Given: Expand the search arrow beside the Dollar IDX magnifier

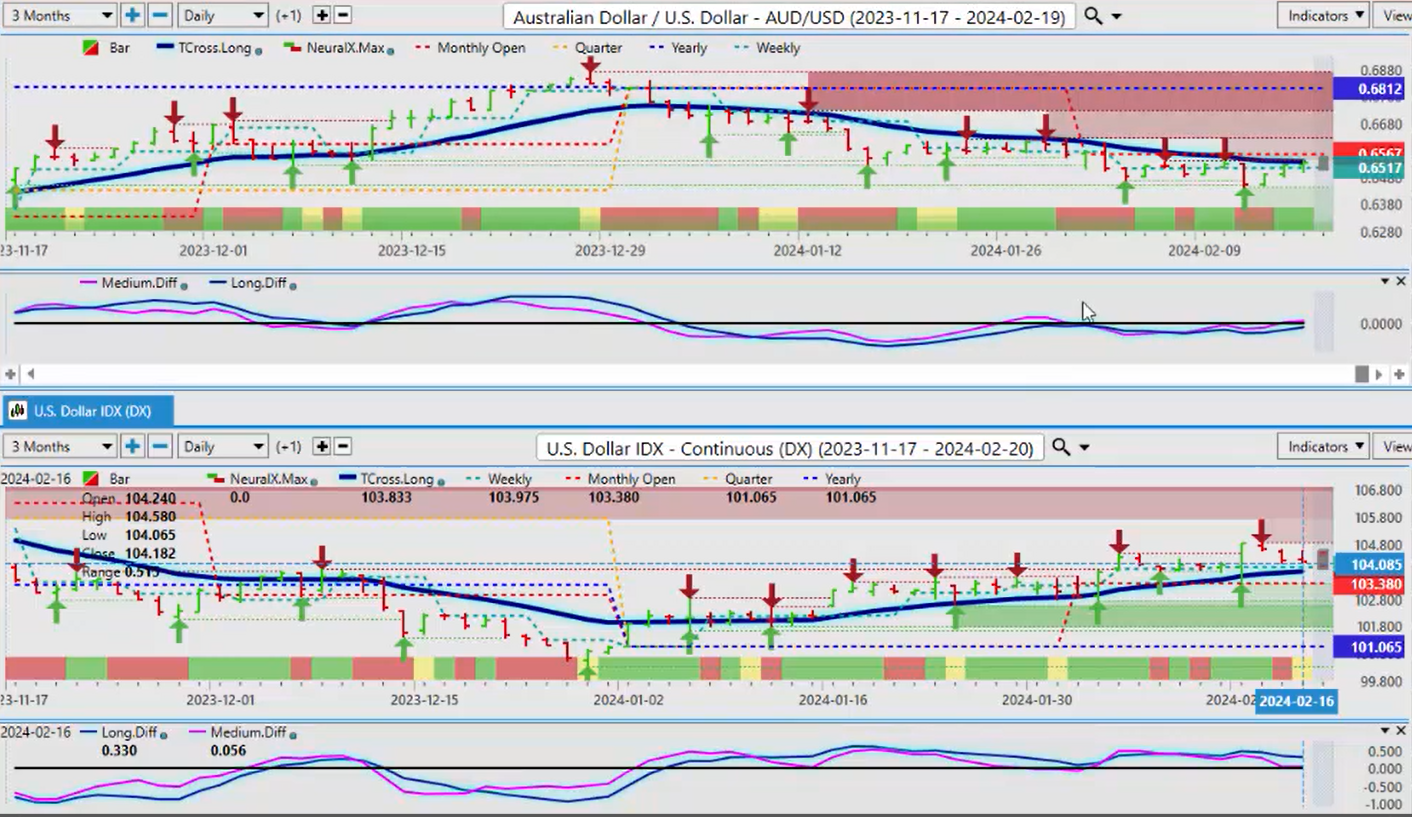Looking at the screenshot, I should point(1085,448).
